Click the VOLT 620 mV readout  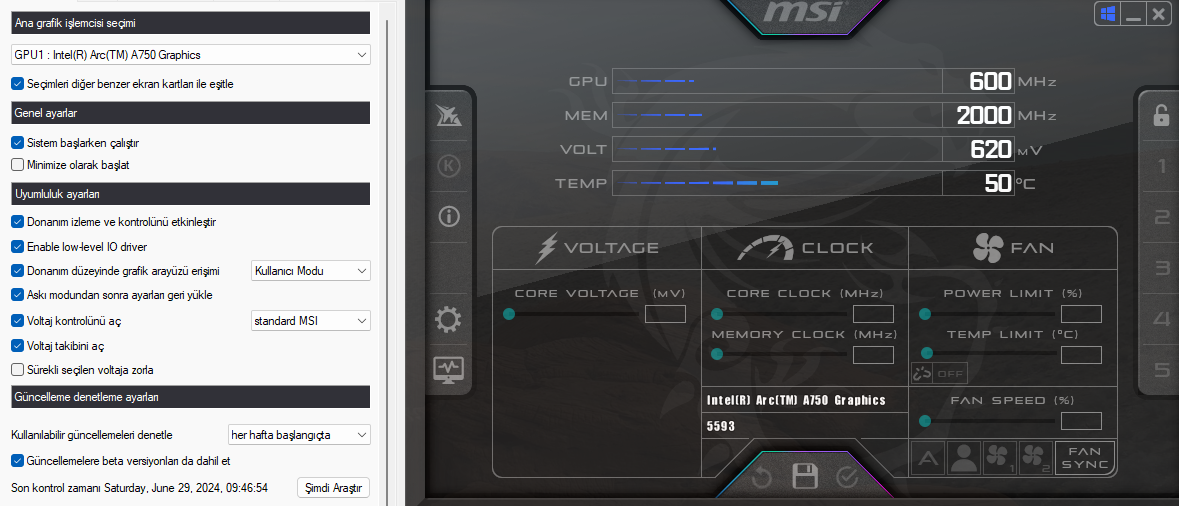[x=990, y=149]
